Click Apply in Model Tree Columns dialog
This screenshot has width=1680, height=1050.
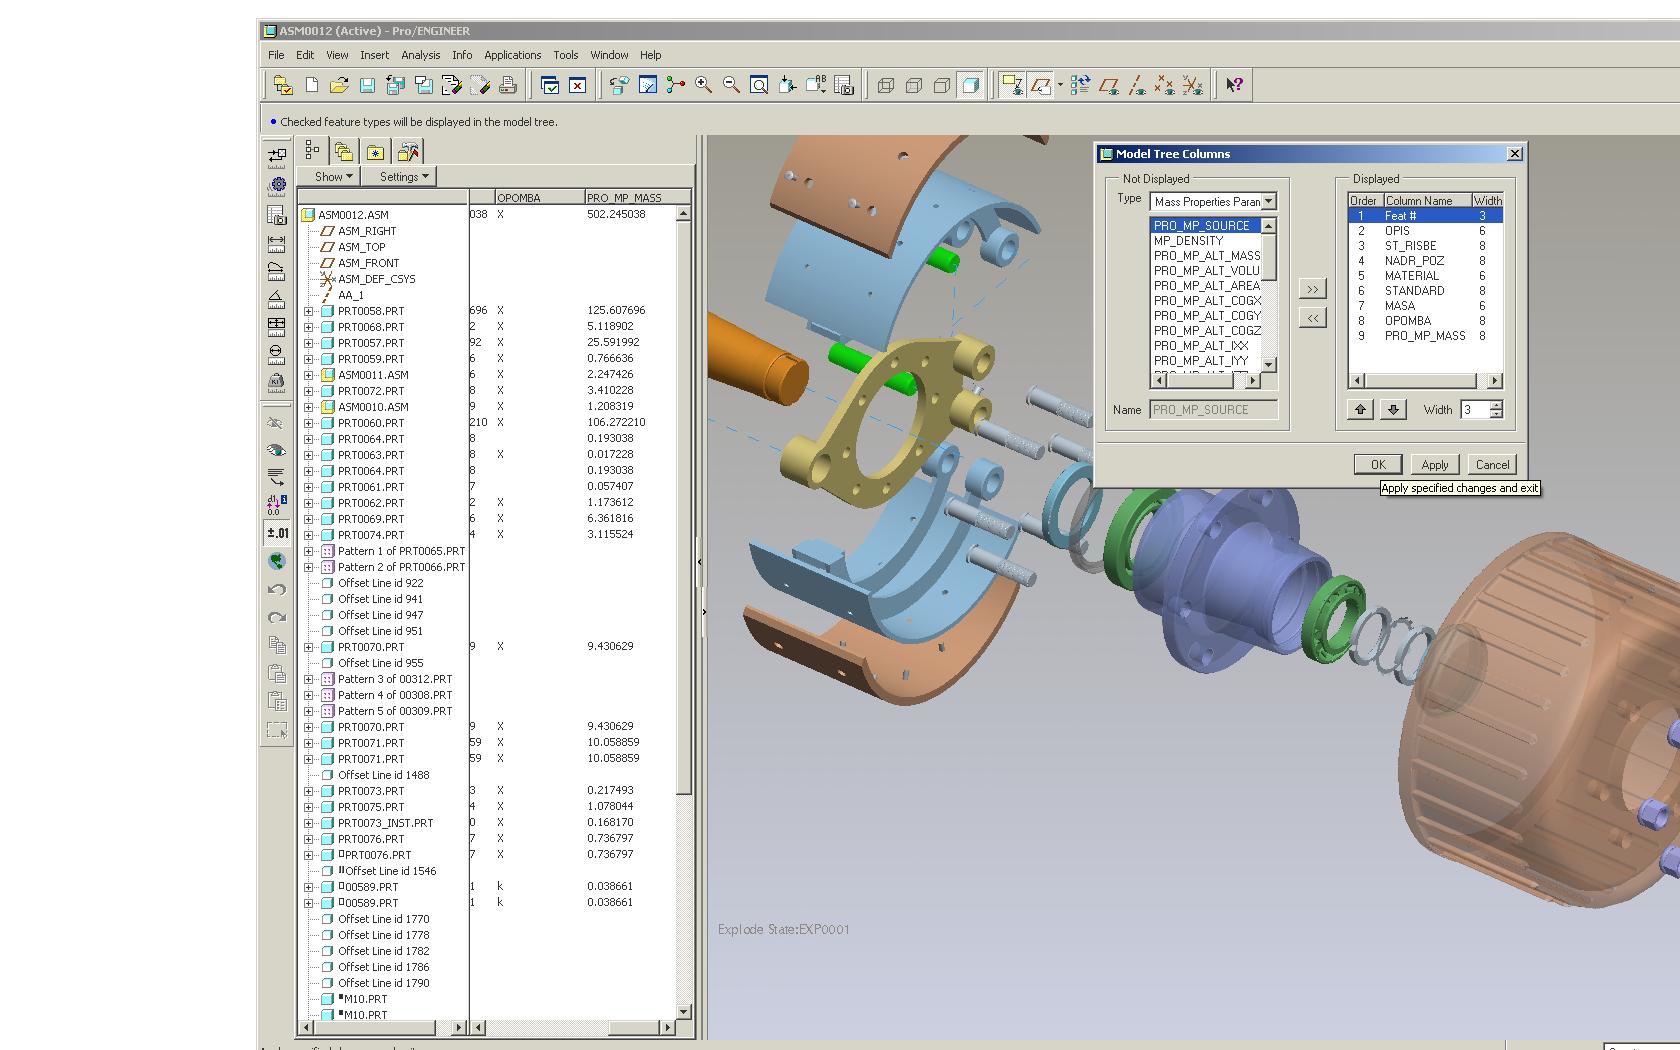coord(1435,464)
